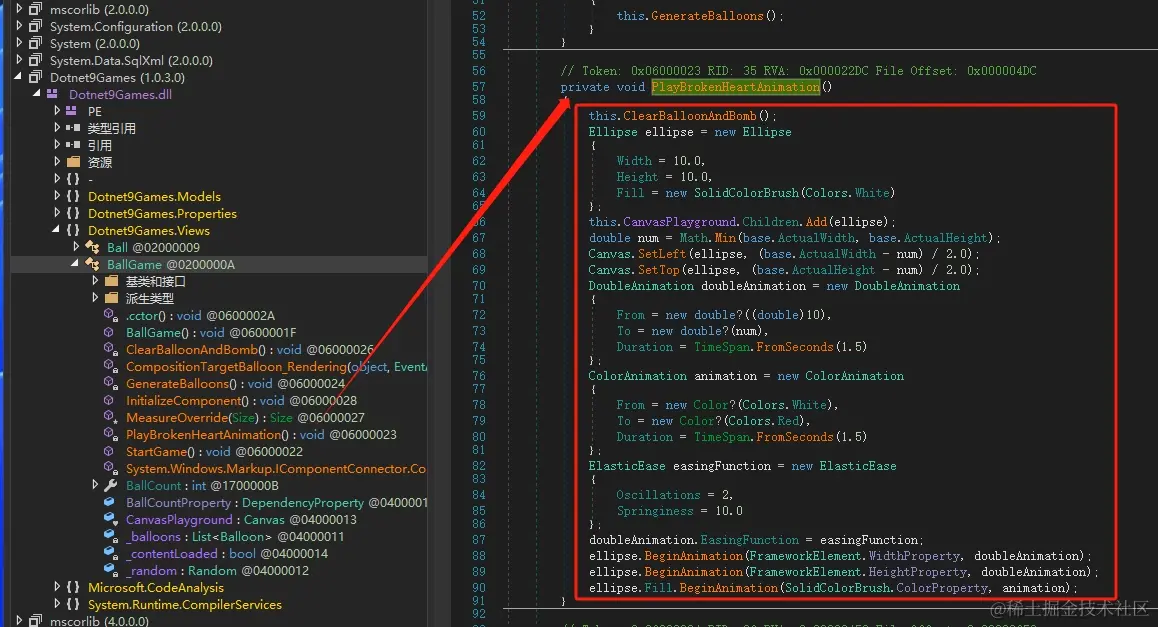Viewport: 1158px width, 627px height.
Task: Click SetTop method on line 69
Action: click(658, 270)
